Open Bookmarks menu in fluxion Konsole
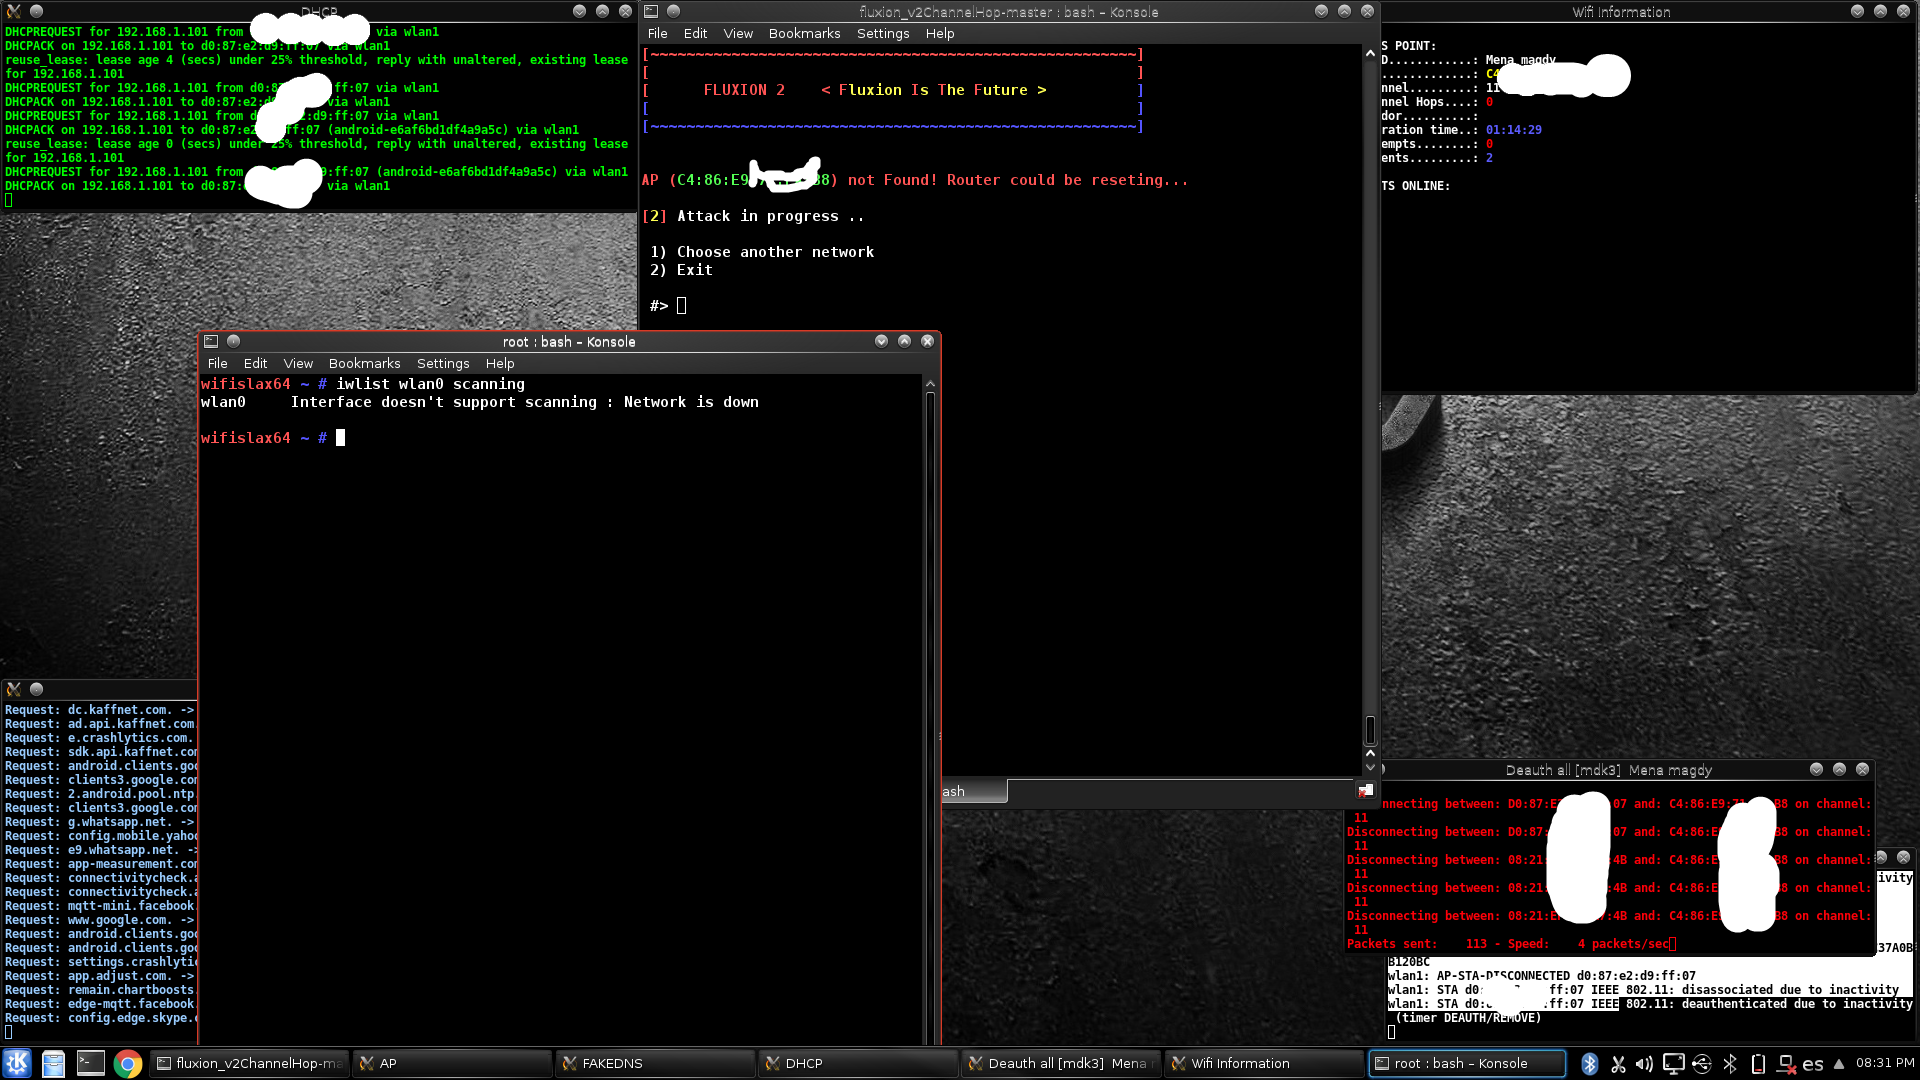This screenshot has height=1080, width=1920. pyautogui.click(x=804, y=33)
